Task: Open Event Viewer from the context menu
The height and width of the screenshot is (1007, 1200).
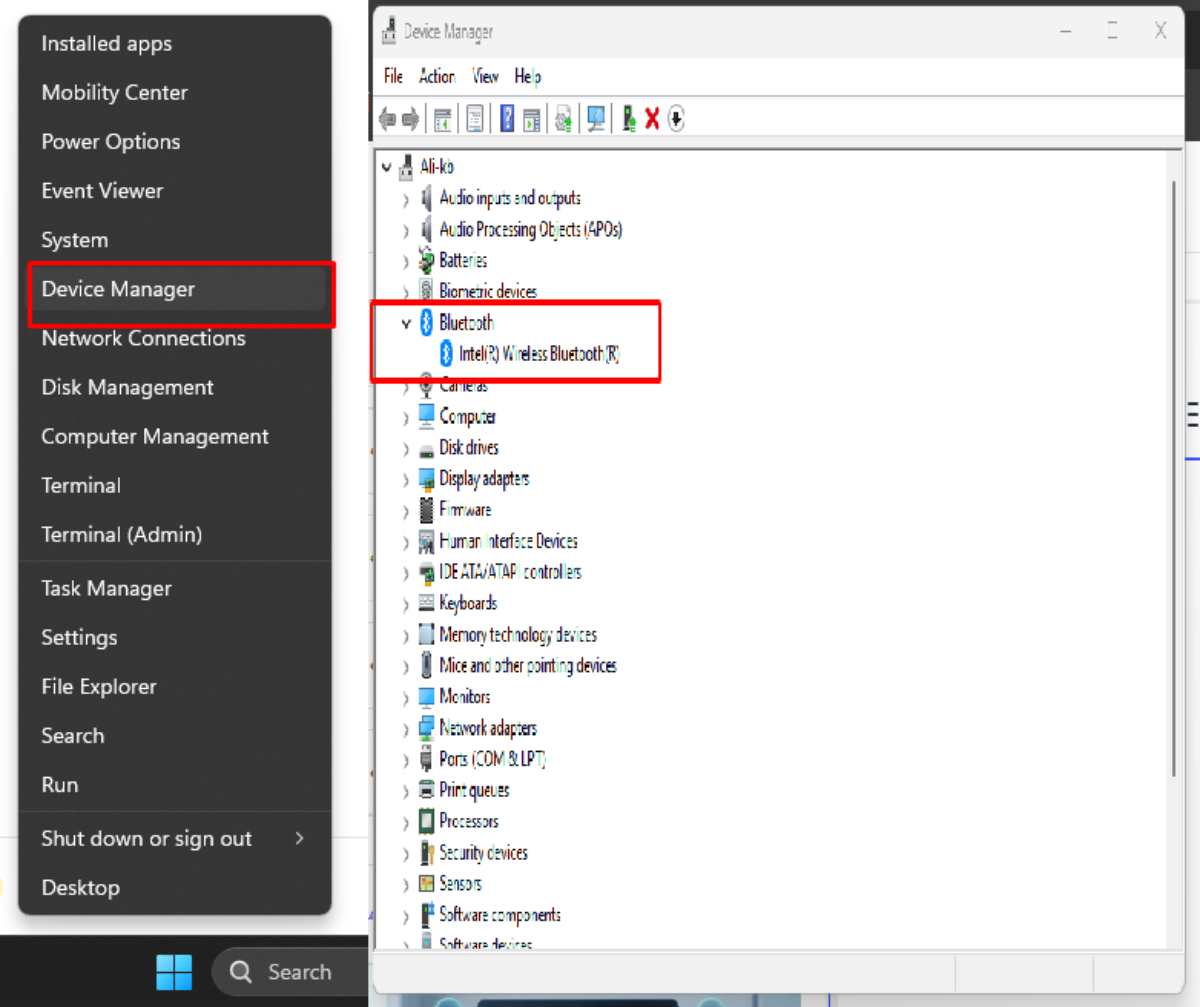Action: [x=175, y=190]
